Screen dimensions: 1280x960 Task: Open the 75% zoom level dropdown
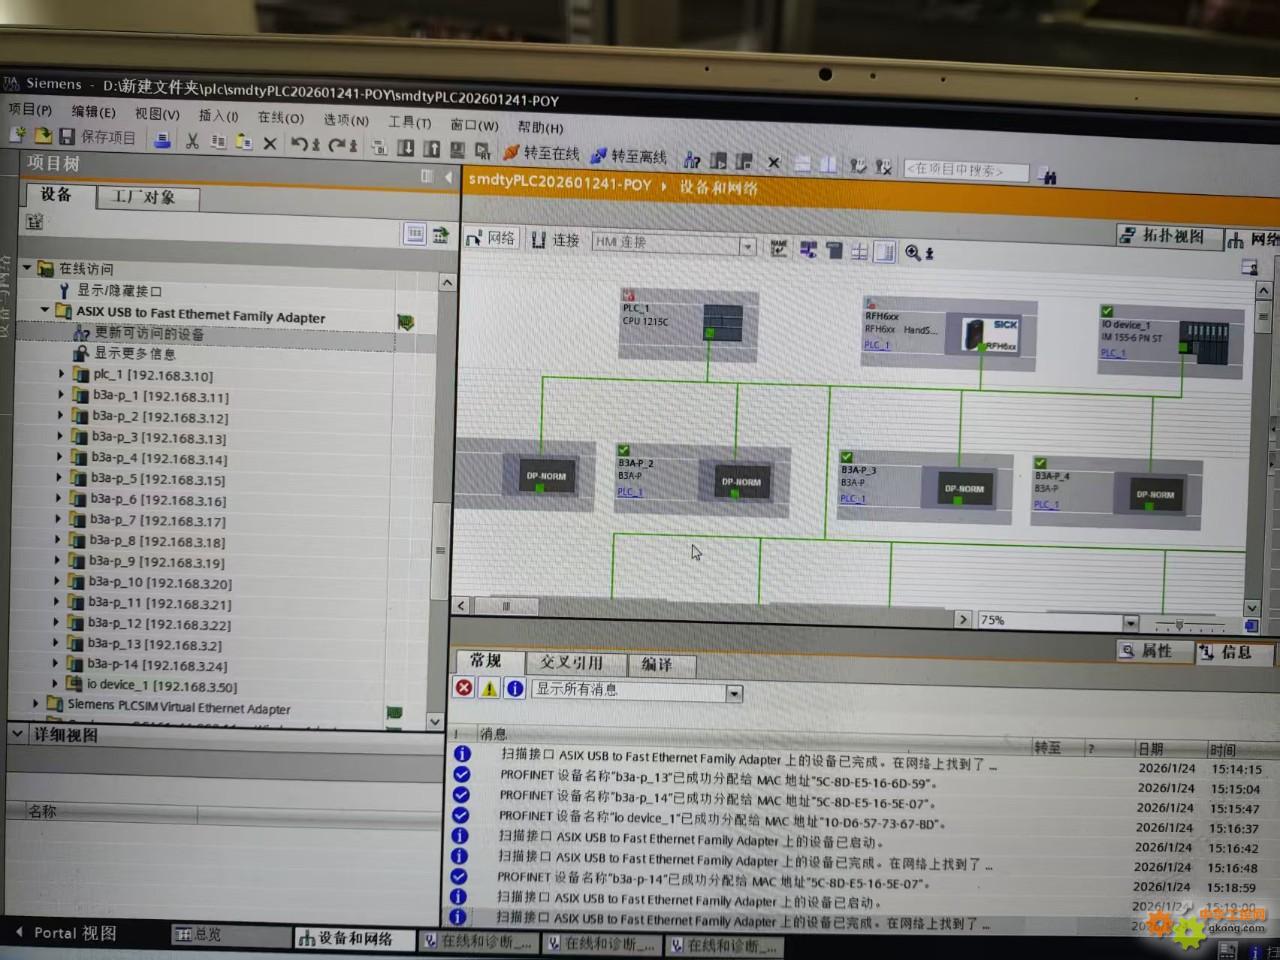point(1130,622)
